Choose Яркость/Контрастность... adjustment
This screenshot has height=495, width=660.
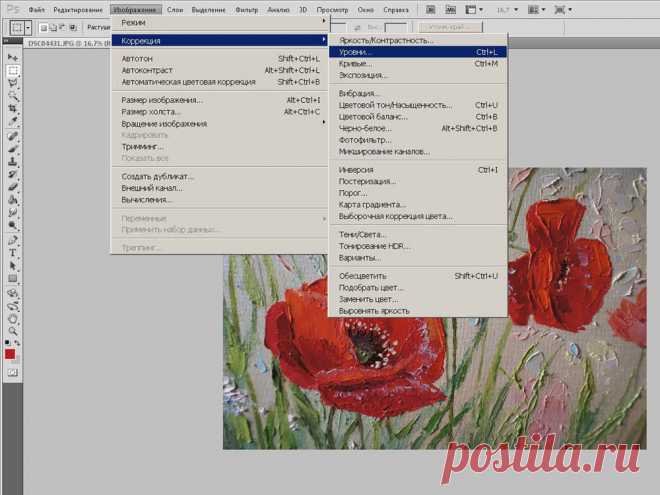click(x=418, y=40)
